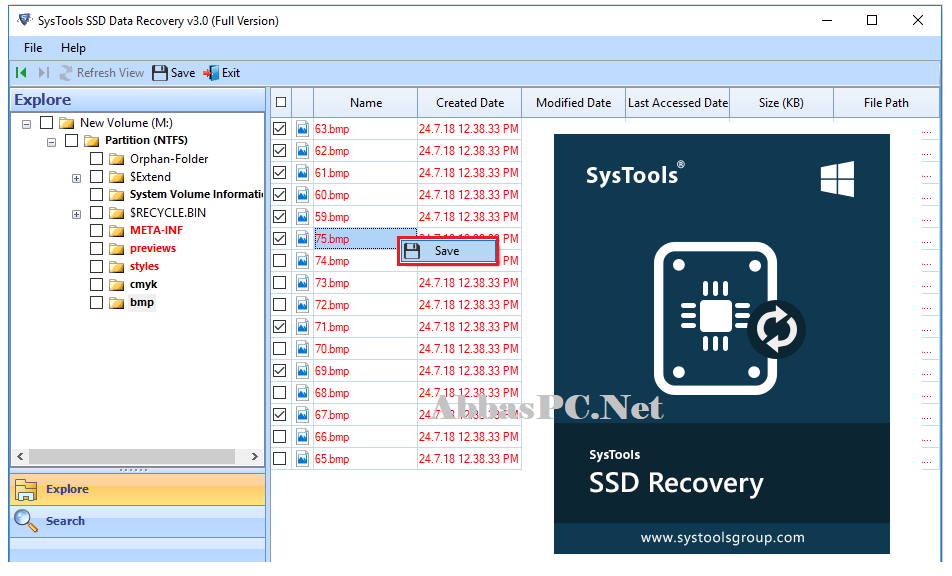The image size is (952, 576).
Task: Click the tree scrollbar right arrow
Action: 255,456
